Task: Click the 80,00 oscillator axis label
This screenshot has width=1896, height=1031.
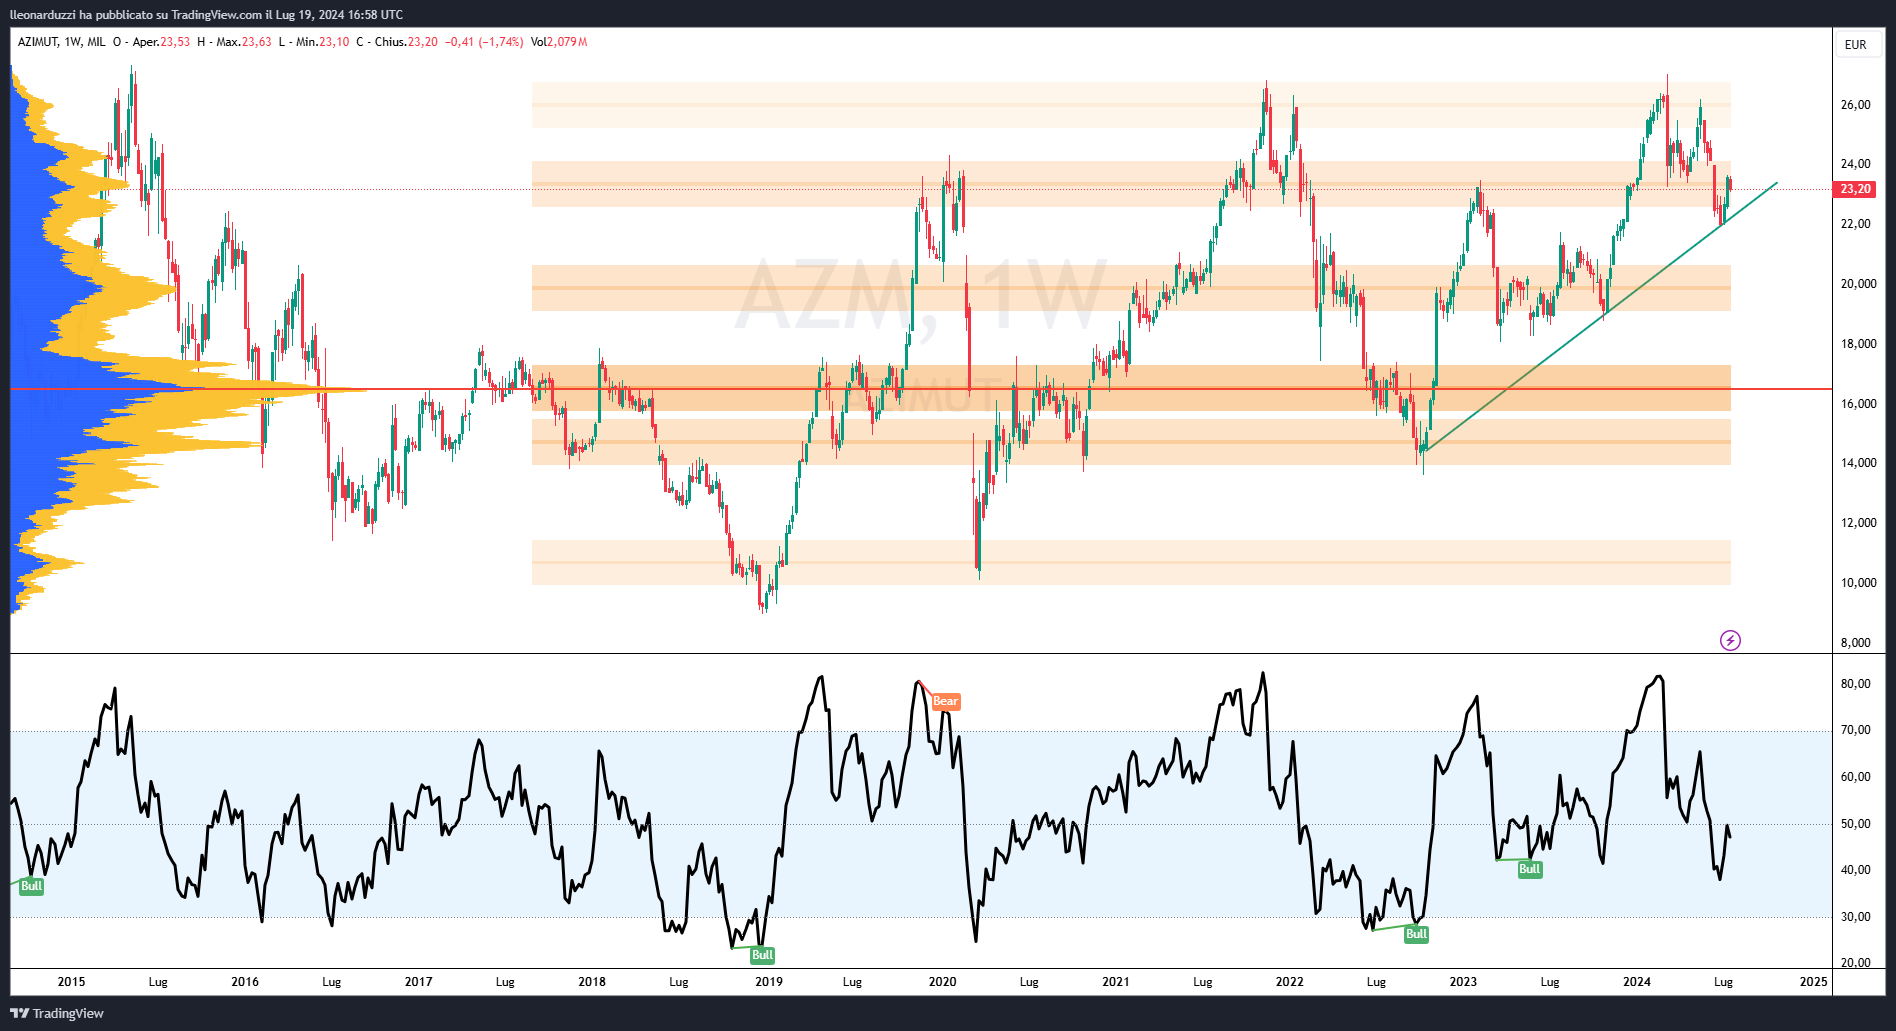Action: coord(1855,684)
